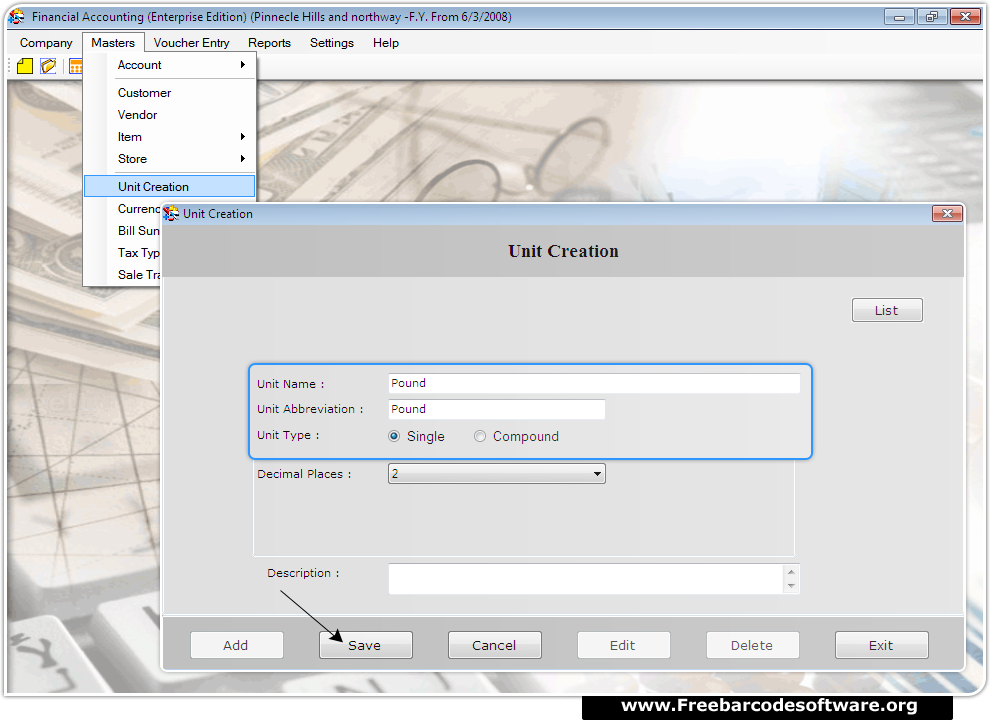Select Unit Creation menu entry
990x720 pixels.
click(169, 186)
